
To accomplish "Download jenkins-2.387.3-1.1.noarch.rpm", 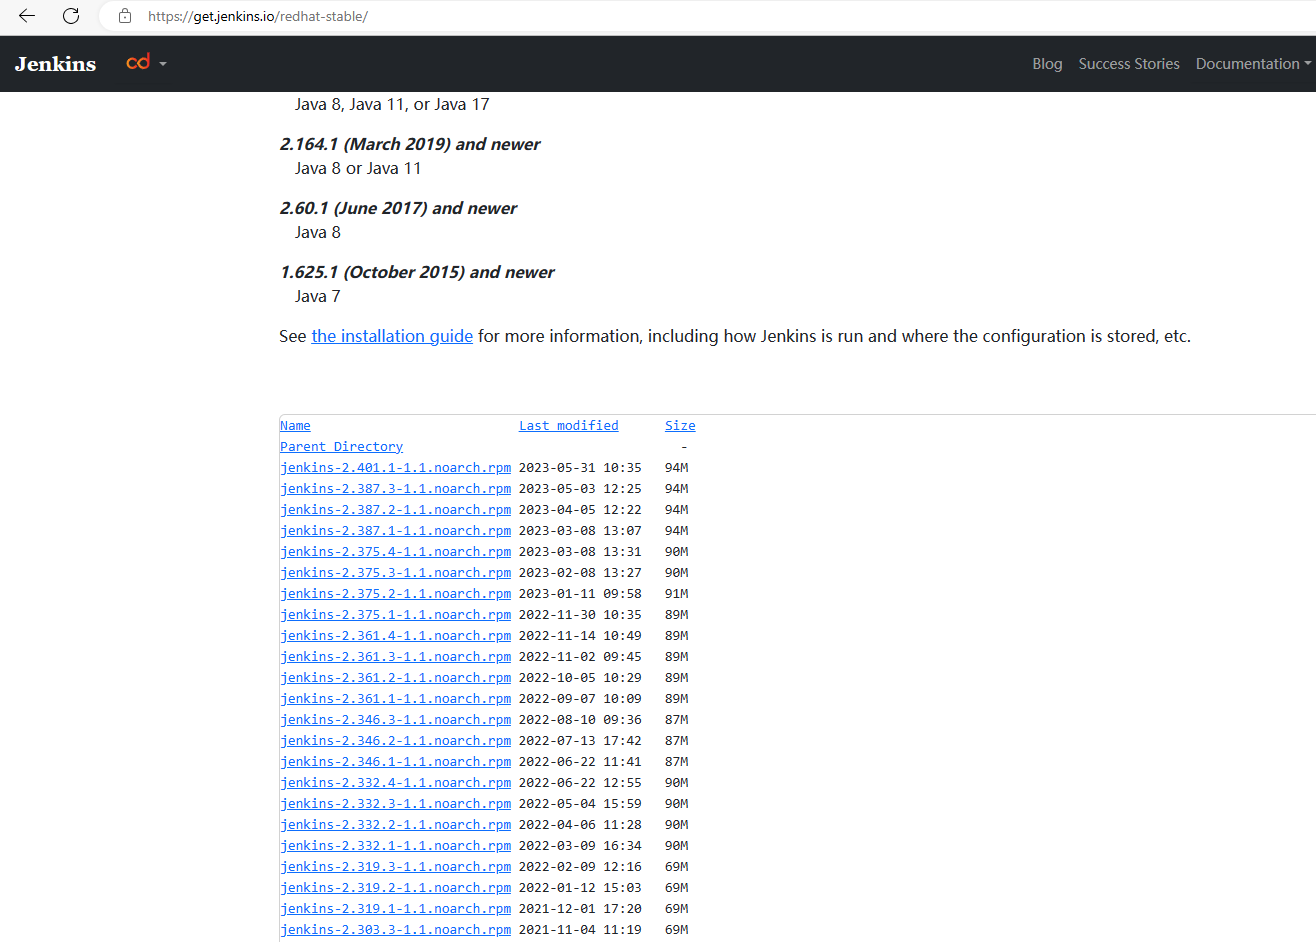I will (395, 489).
